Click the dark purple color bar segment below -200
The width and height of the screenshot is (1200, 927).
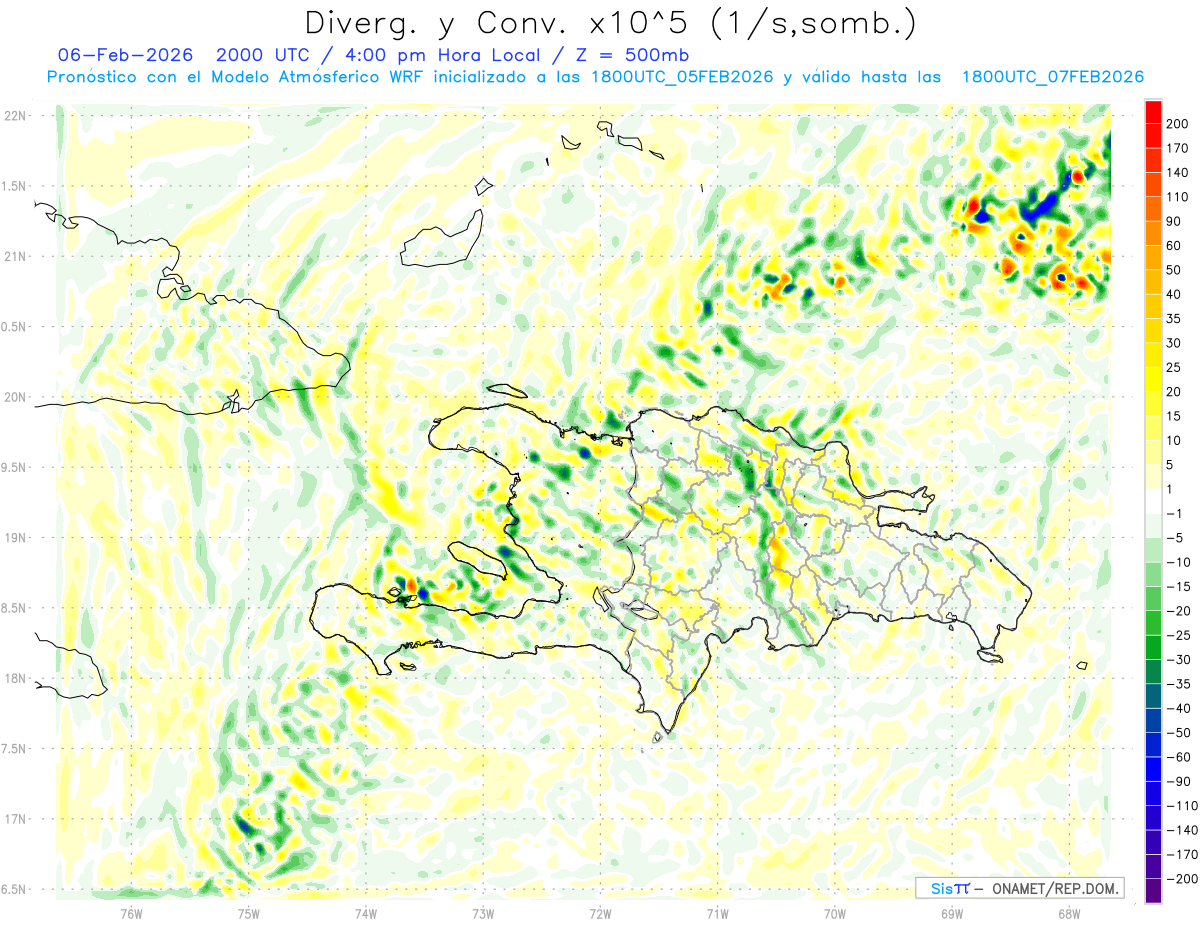1153,890
